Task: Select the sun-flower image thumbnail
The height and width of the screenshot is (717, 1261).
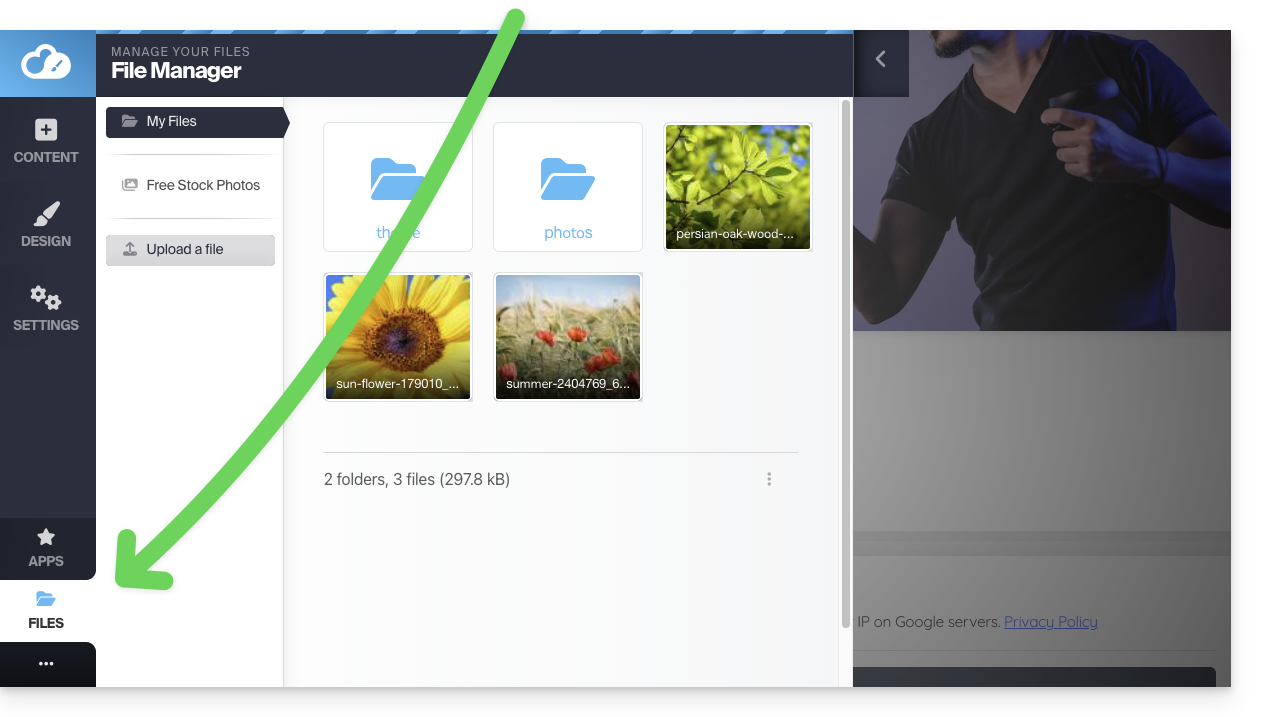Action: 398,337
